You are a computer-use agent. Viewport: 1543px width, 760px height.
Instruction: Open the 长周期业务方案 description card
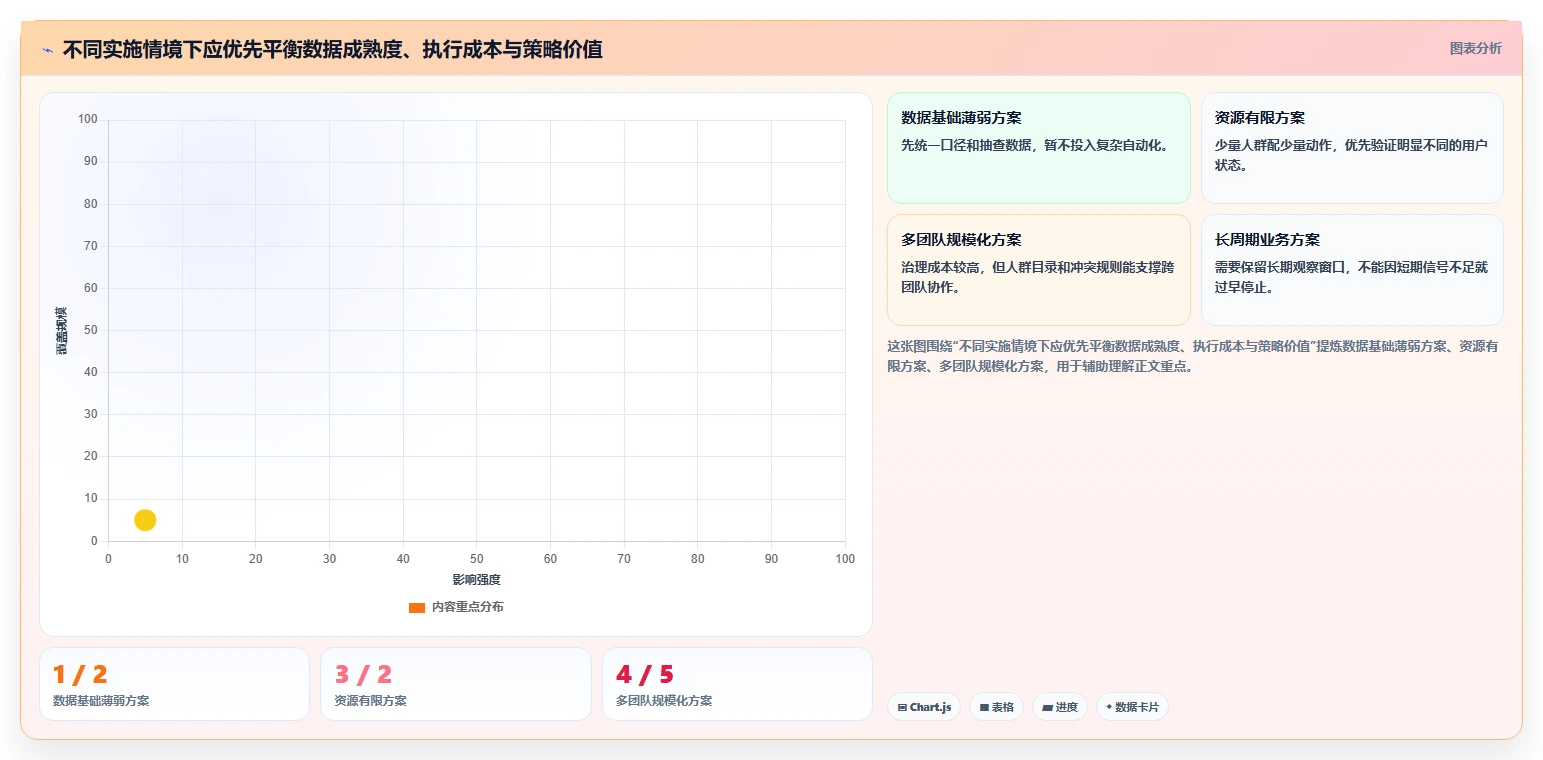click(1352, 270)
